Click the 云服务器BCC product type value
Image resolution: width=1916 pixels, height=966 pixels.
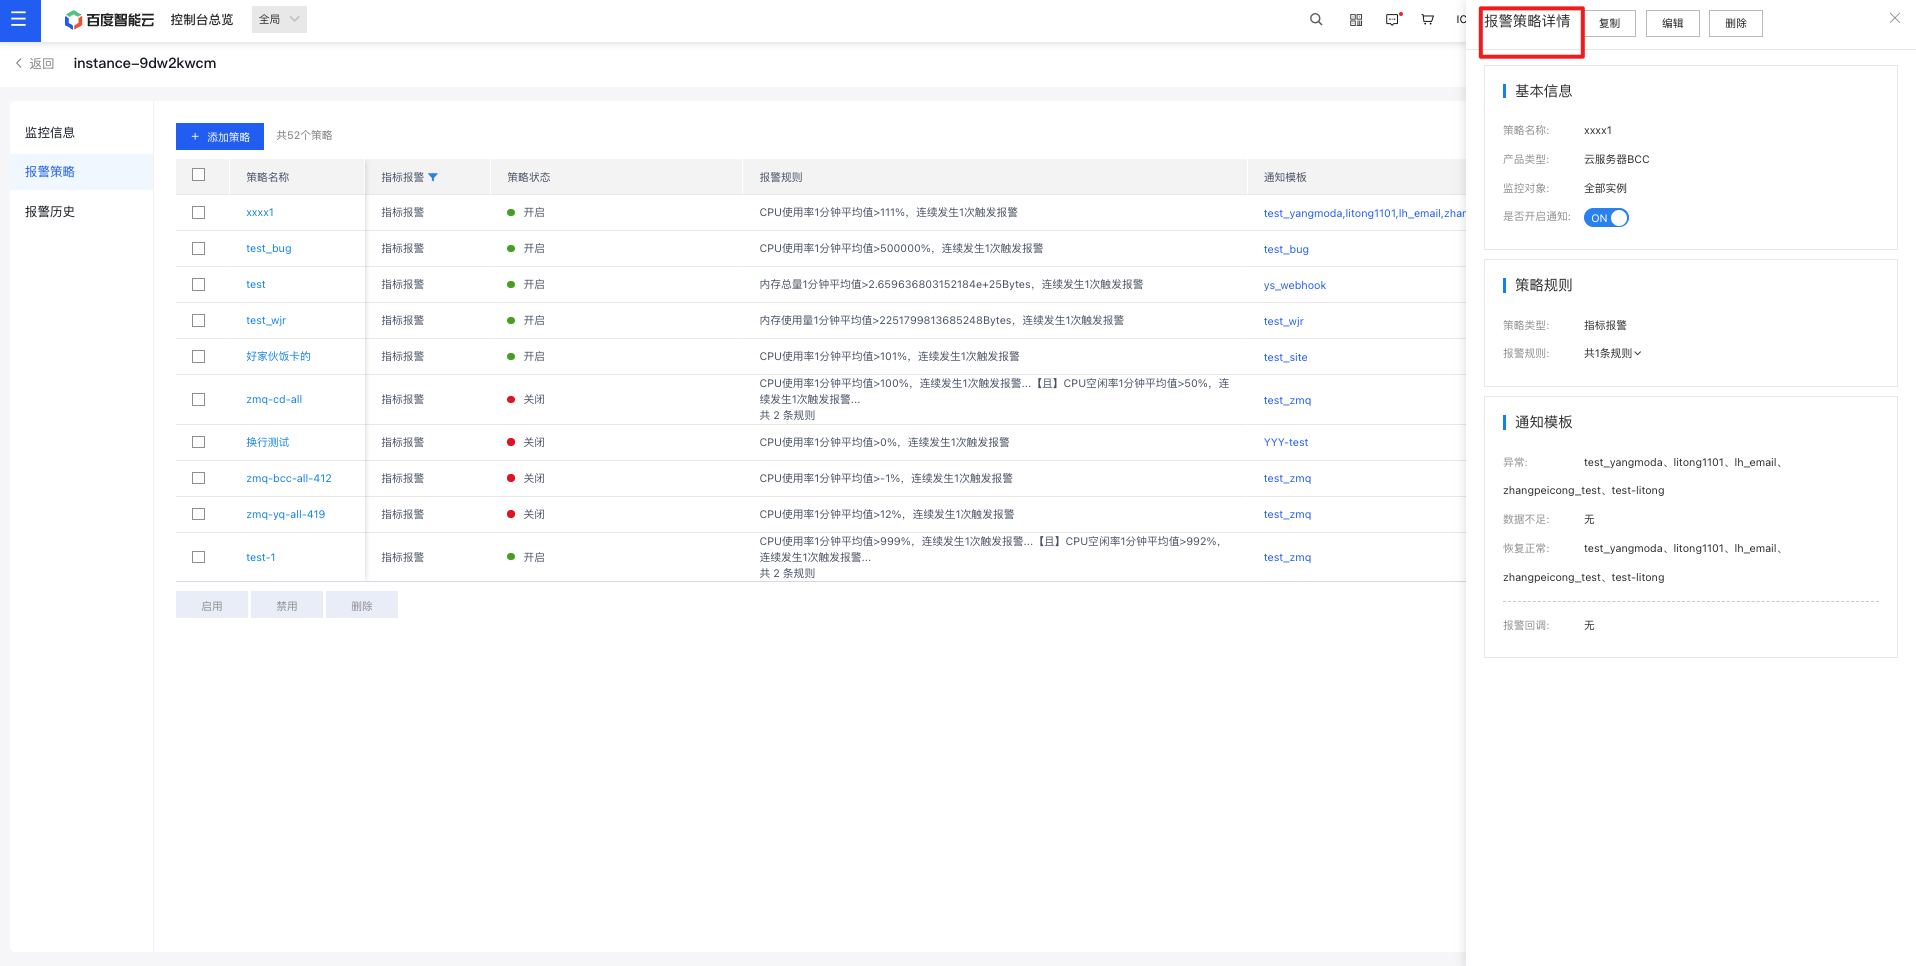1617,159
